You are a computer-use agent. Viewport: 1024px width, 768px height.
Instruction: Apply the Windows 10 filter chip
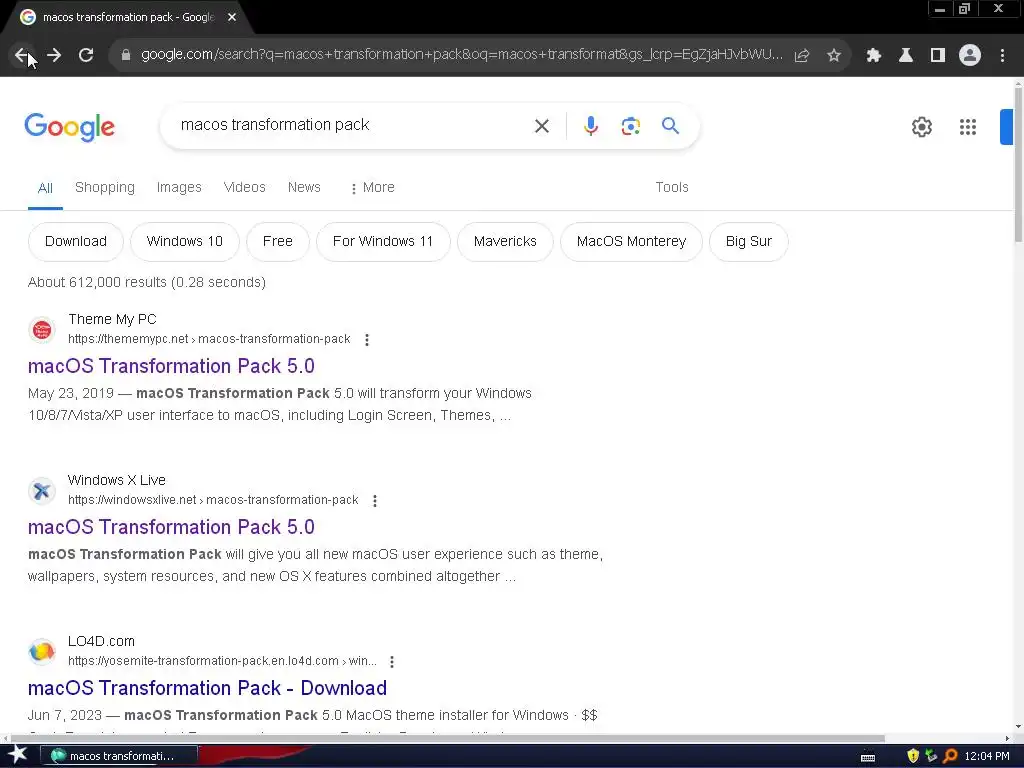click(x=185, y=242)
